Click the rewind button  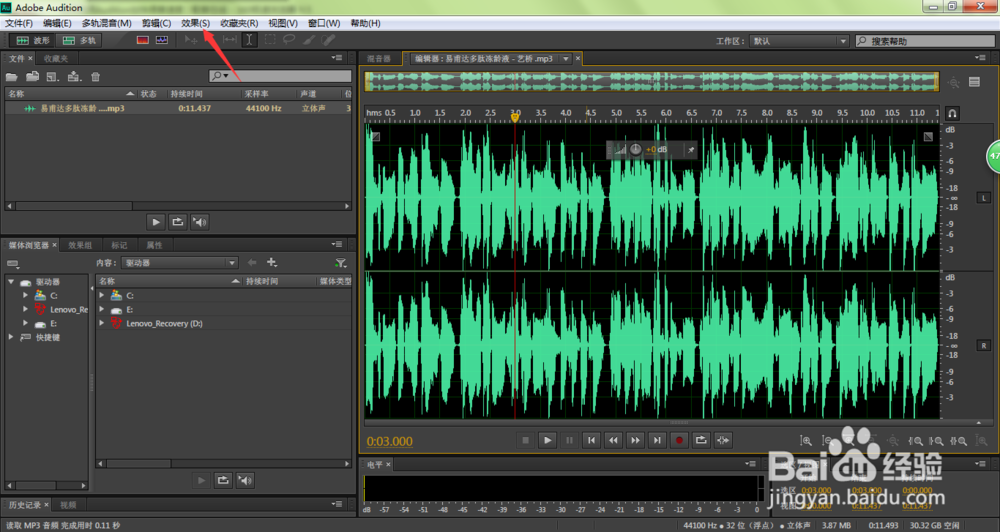pos(614,440)
